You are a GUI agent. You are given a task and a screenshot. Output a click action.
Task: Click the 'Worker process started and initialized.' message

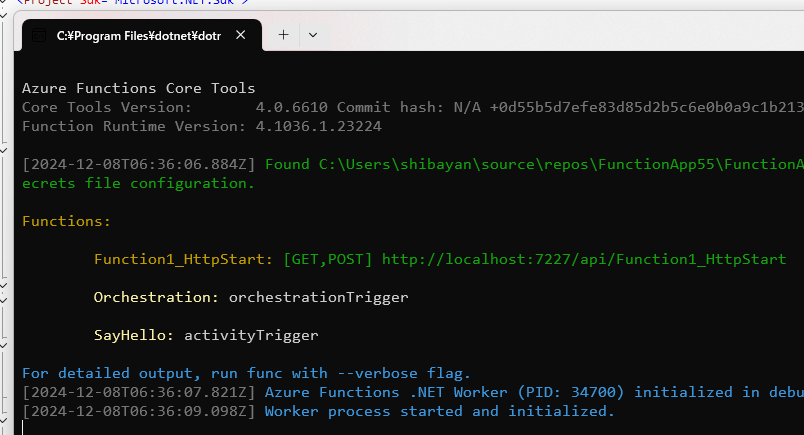(x=439, y=411)
